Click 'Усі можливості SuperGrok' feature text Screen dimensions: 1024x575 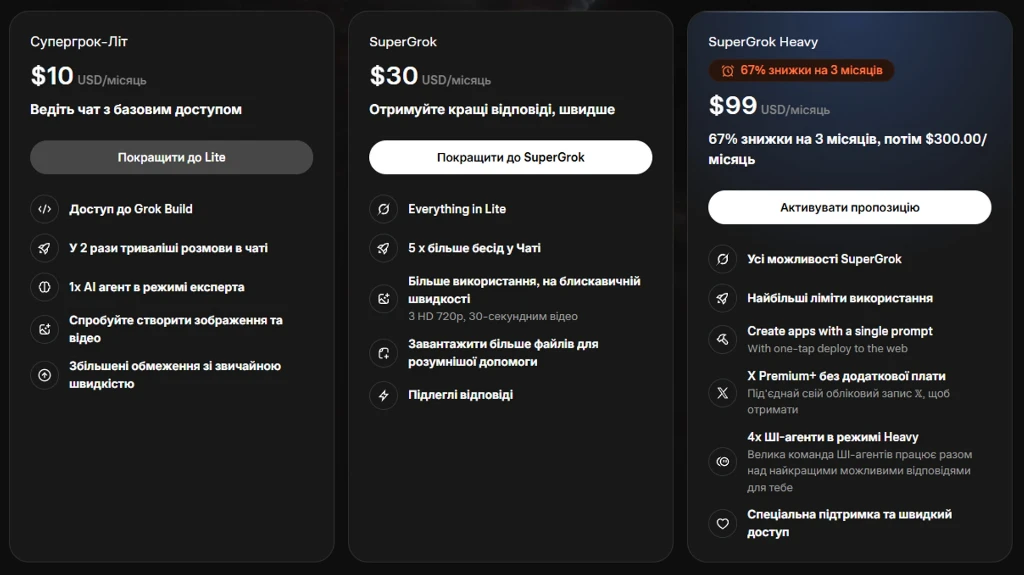pyautogui.click(x=824, y=259)
